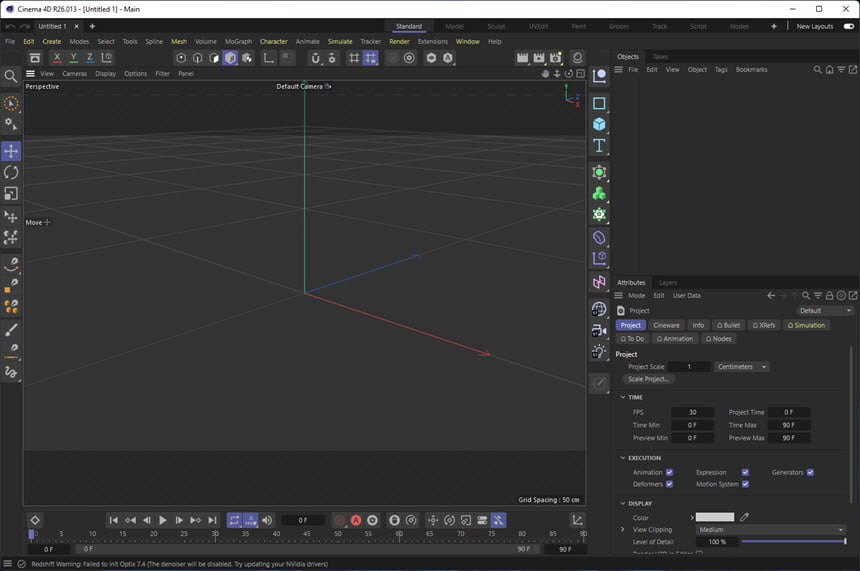The height and width of the screenshot is (571, 860).
Task: Click frame 45 on the timeline ruler
Action: [307, 534]
